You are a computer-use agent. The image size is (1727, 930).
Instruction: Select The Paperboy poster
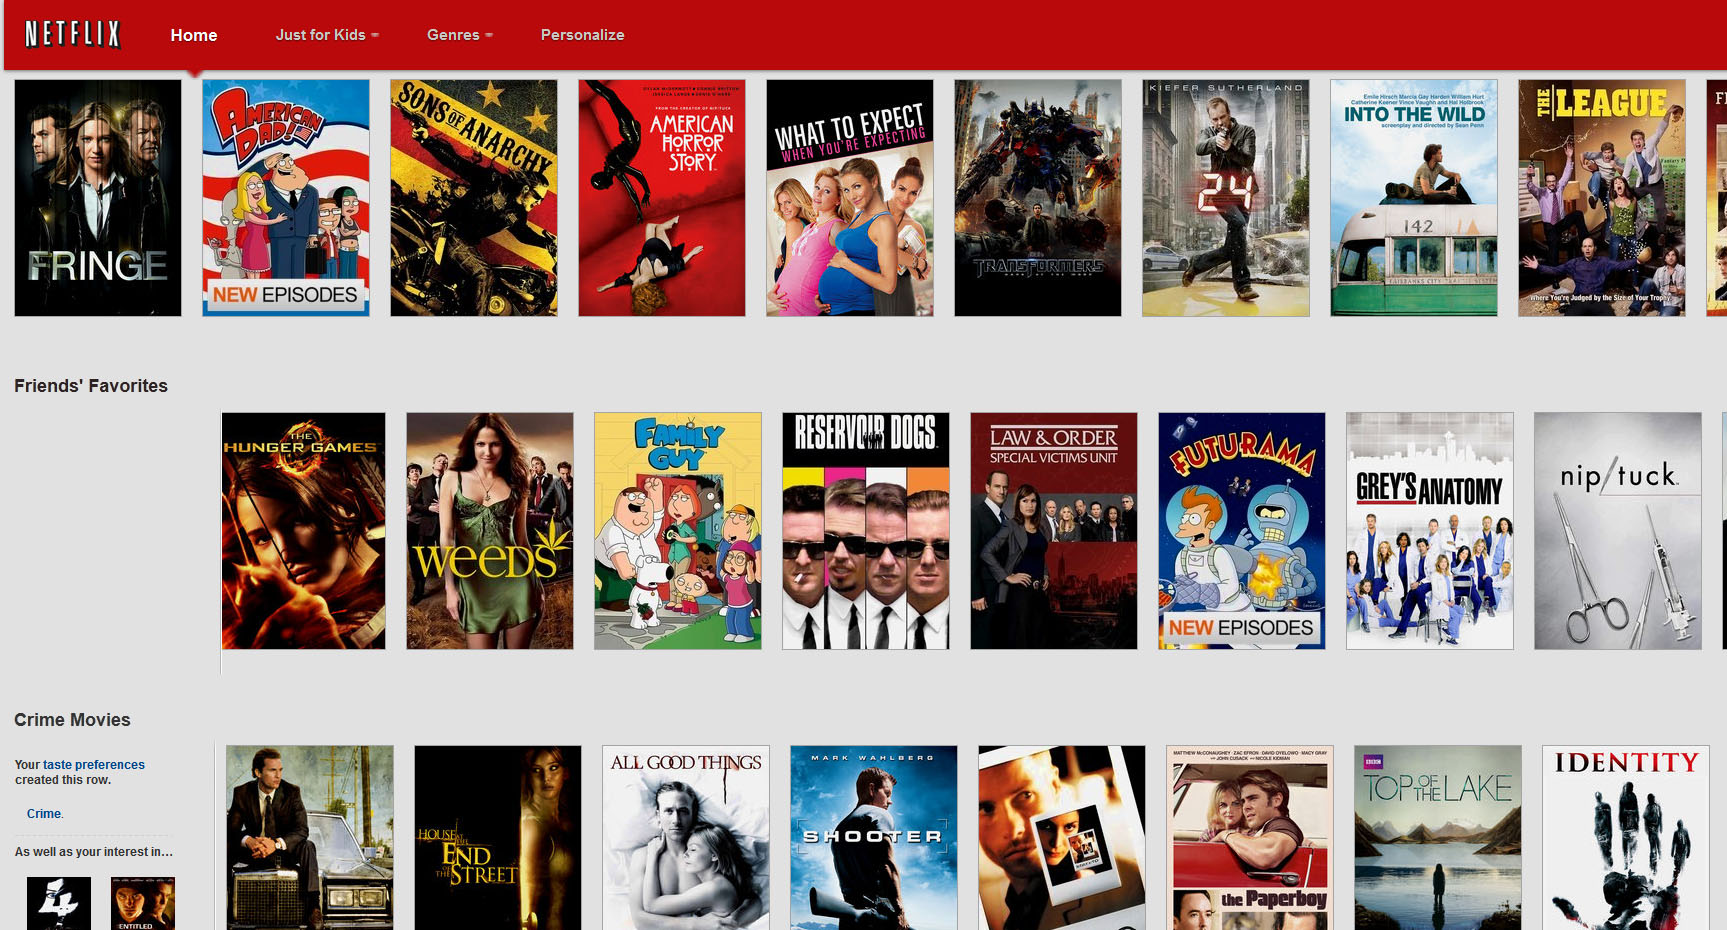coord(1250,838)
